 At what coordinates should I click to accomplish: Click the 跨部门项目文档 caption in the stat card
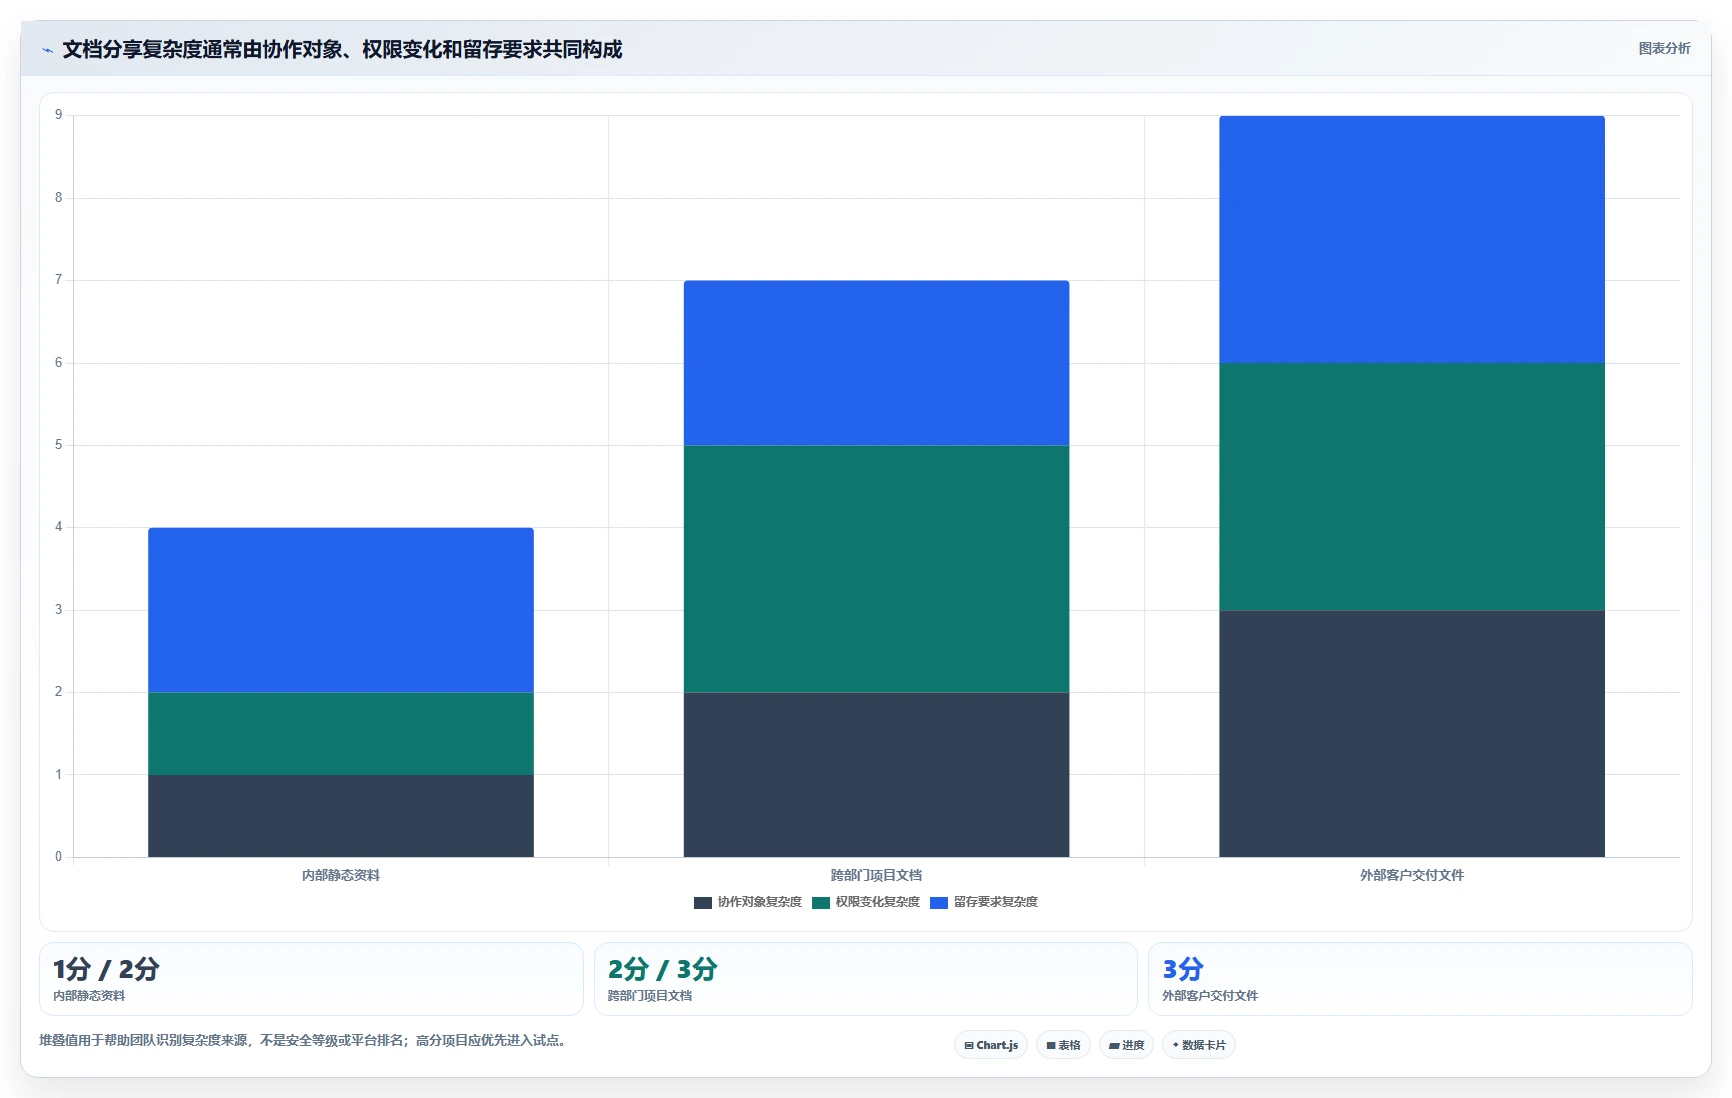pos(650,996)
